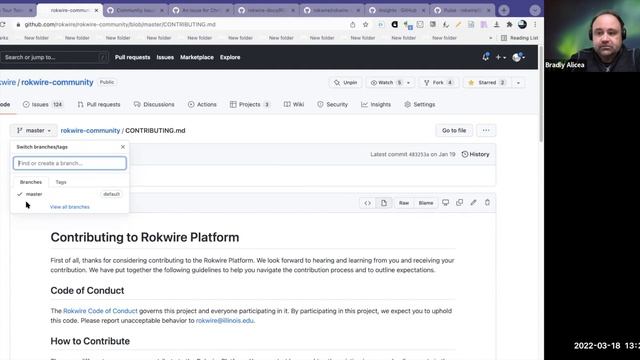Screen dimensions: 640x360
Task: Close the Switch branches/tags popup
Action: coord(123,147)
